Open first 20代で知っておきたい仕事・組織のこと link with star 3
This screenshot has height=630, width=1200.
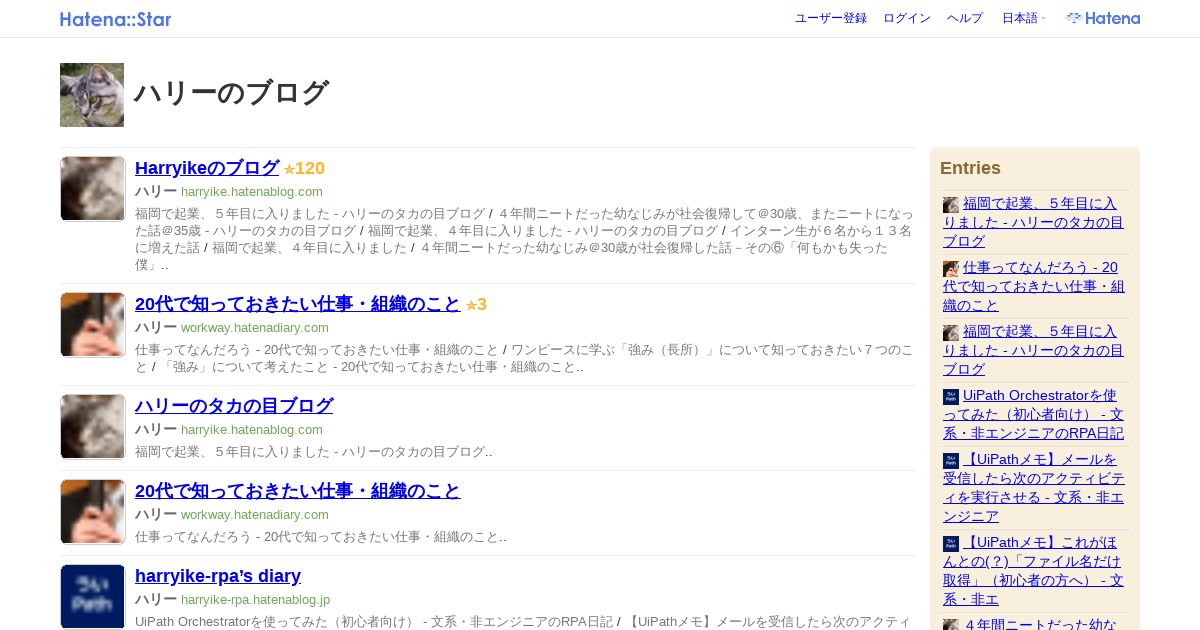298,304
